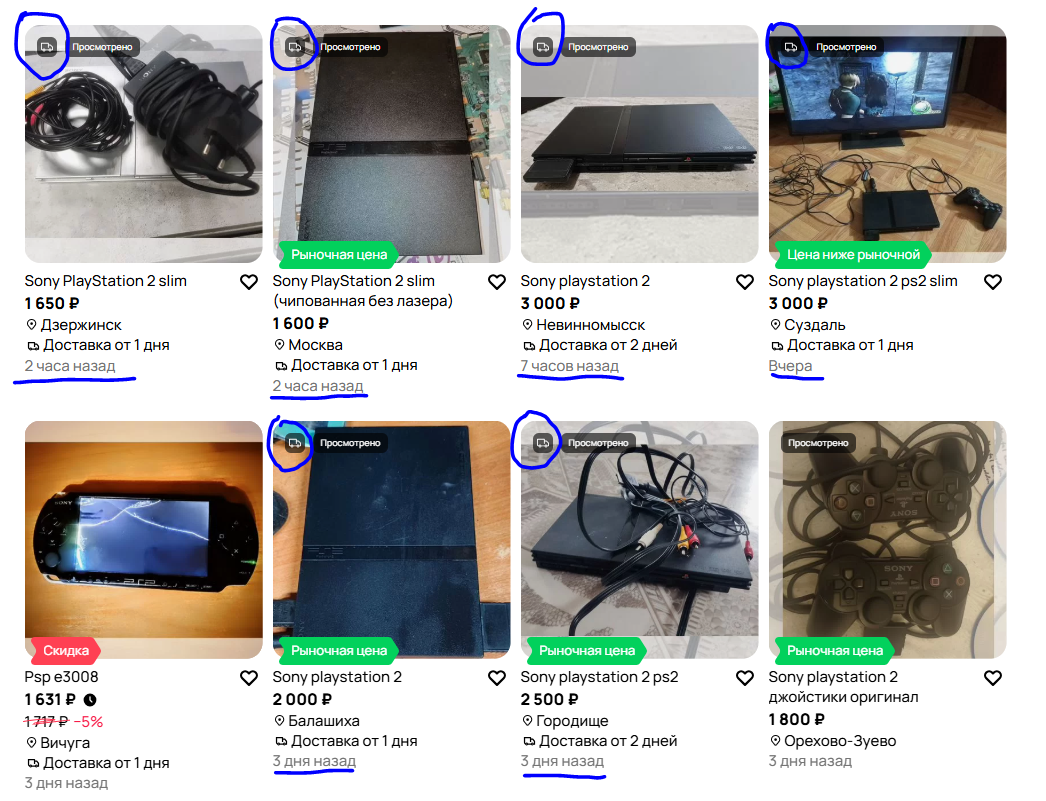This screenshot has height=801, width=1046.
Task: Click the Просмотрено label on the Невинномысск photo
Action: 598,47
